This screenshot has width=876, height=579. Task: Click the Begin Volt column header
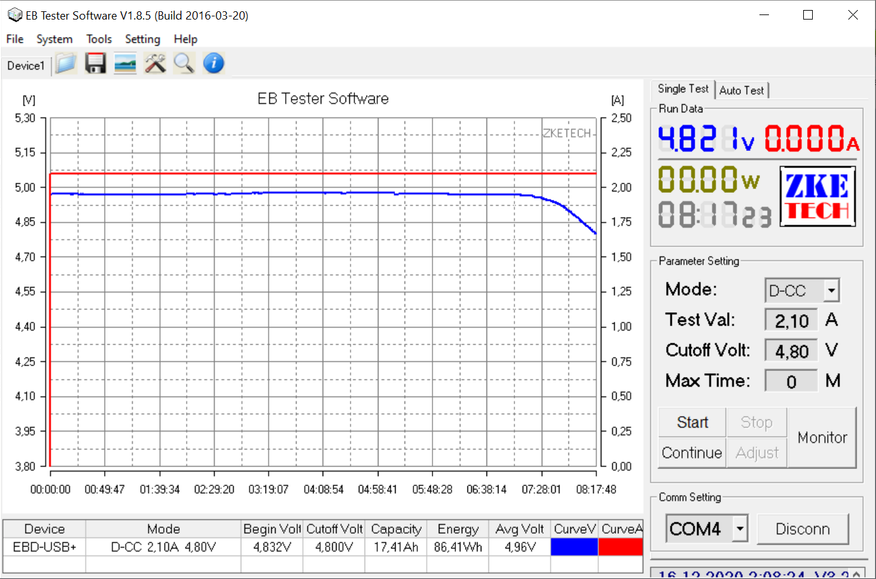[x=272, y=529]
